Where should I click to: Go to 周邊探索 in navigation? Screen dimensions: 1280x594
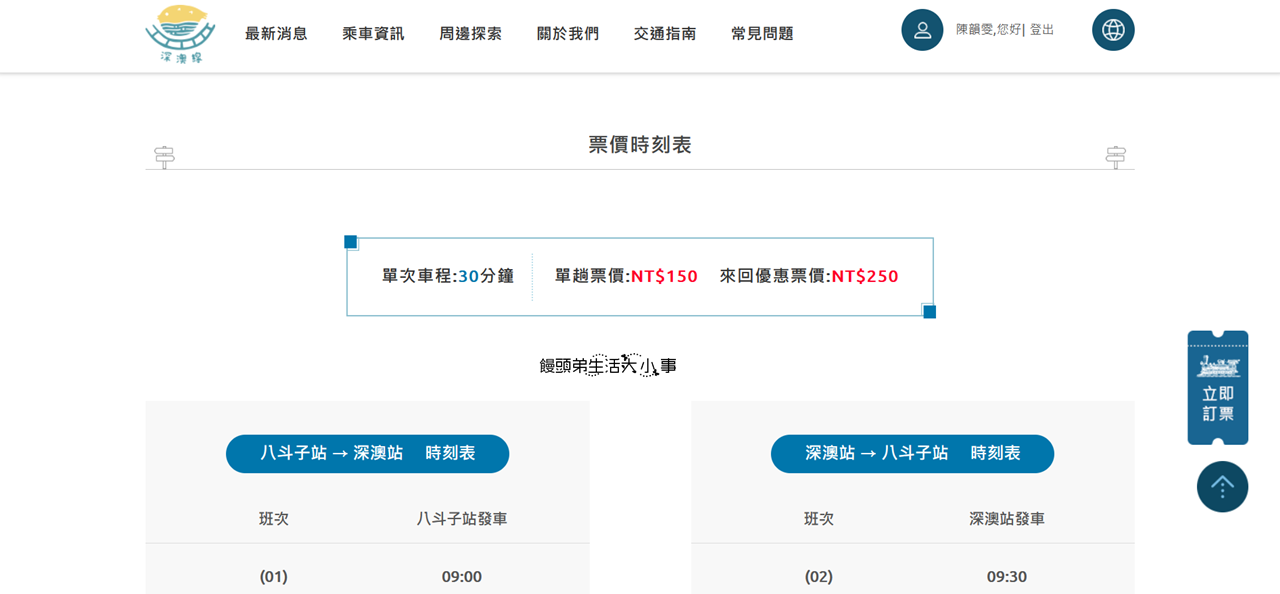(x=470, y=34)
